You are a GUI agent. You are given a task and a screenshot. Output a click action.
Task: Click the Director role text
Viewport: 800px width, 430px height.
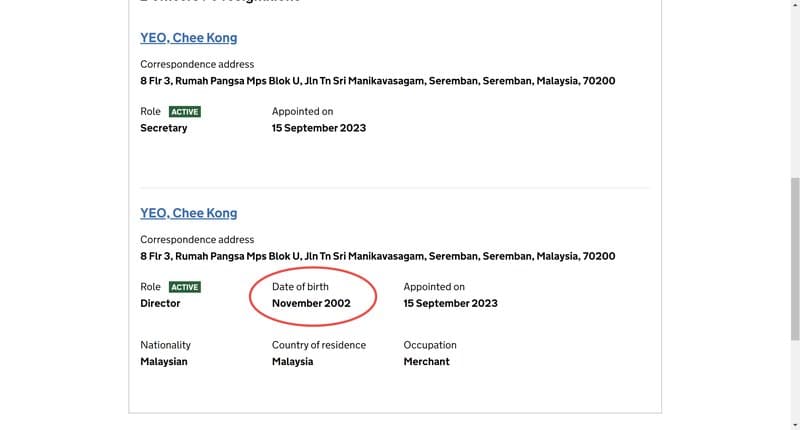[160, 303]
